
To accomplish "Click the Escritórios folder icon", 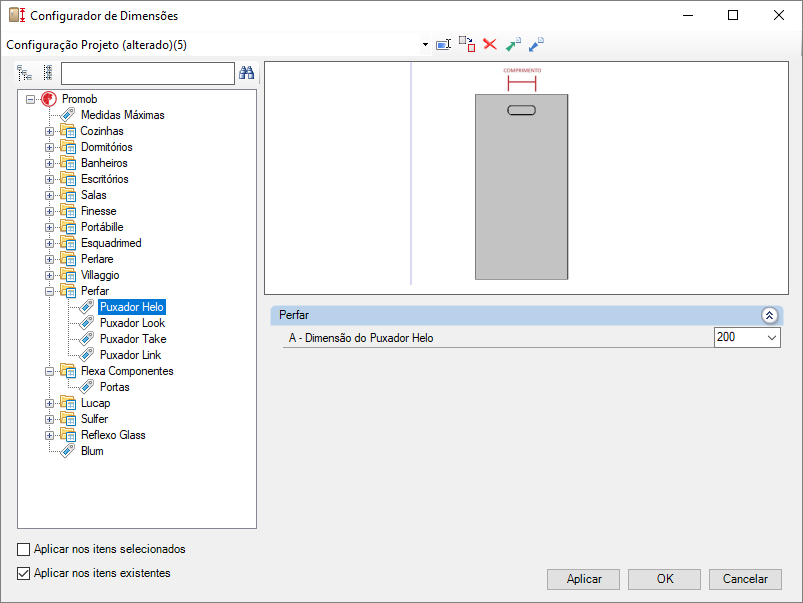I will click(x=68, y=179).
